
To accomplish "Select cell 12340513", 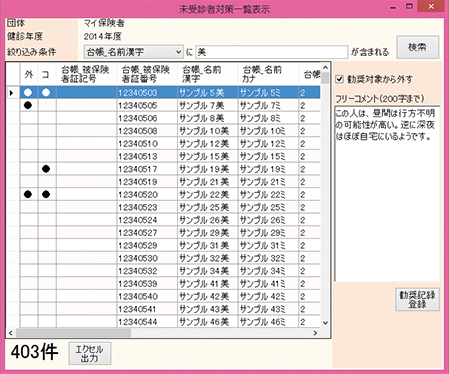I will click(147, 156).
